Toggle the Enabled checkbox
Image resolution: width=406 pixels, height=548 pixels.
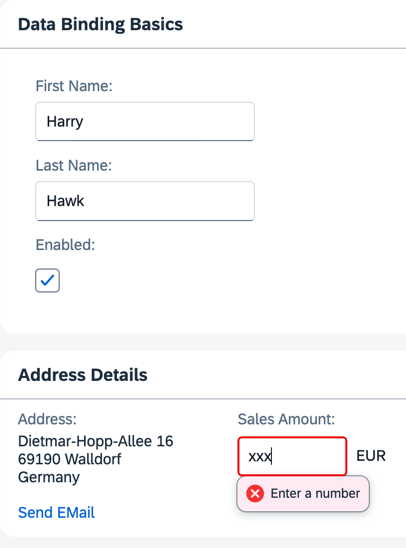(x=47, y=280)
